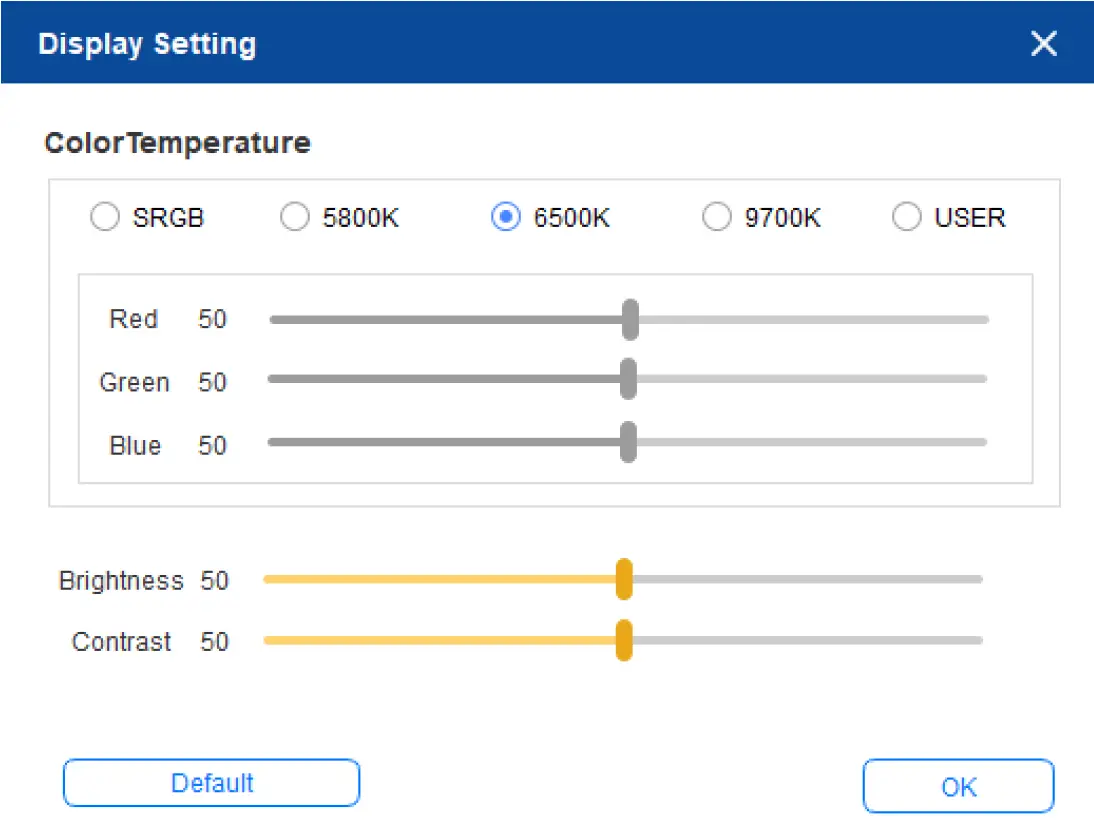Click the Display Setting title bar text

pyautogui.click(x=147, y=43)
